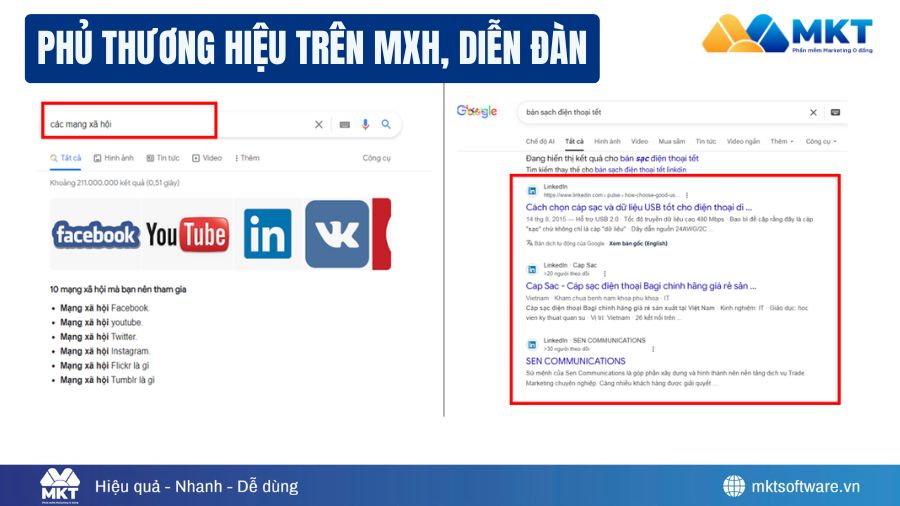Screen dimensions: 900x506
Task: Click 'Mạng xã hội Instagram' list item
Action: pos(105,351)
